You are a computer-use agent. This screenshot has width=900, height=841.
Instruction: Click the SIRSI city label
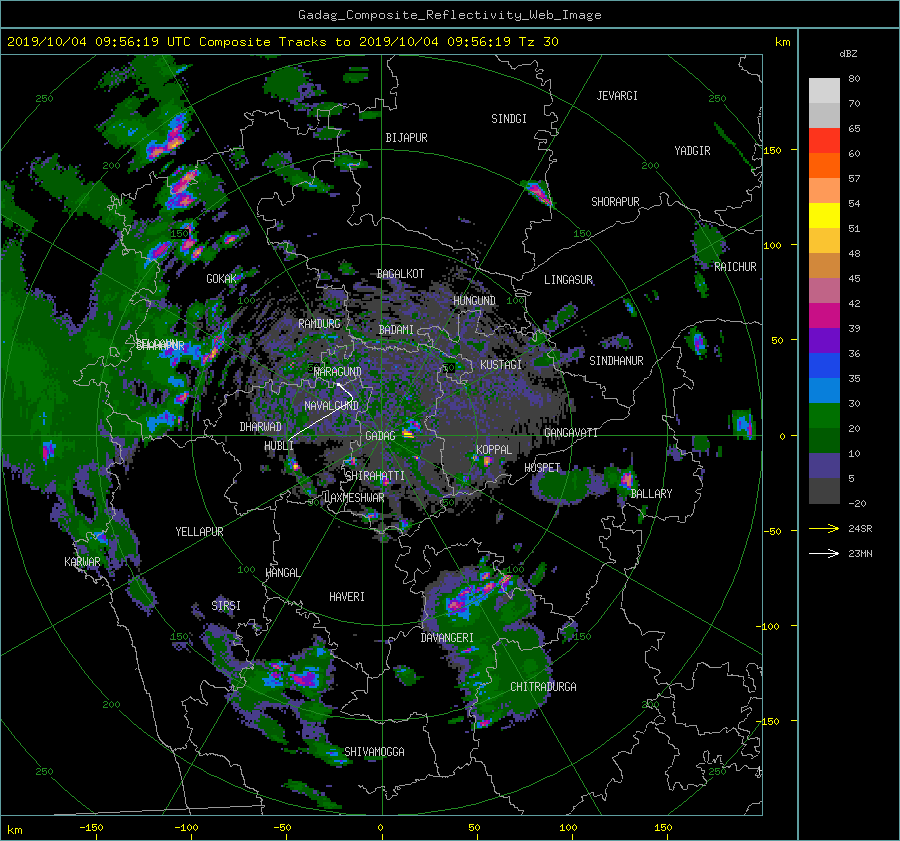click(226, 606)
